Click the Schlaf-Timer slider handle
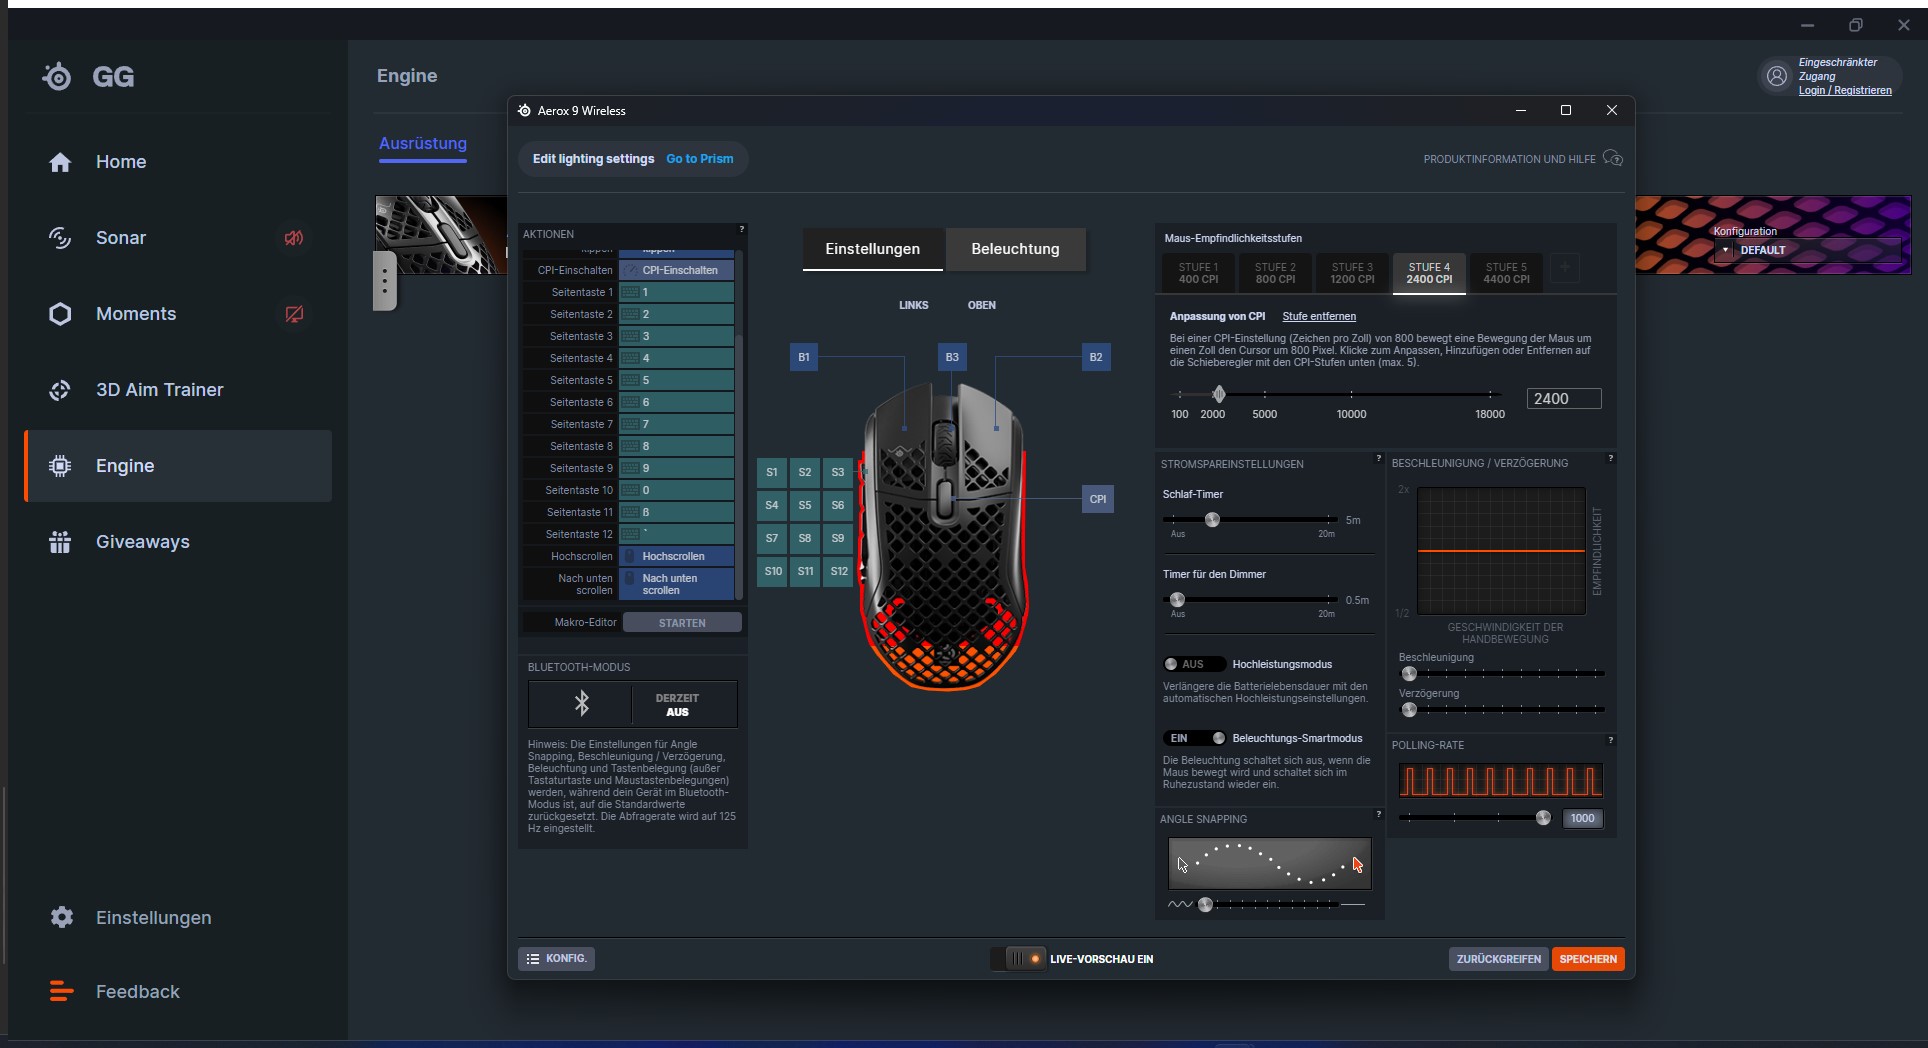This screenshot has height=1048, width=1928. click(1212, 519)
